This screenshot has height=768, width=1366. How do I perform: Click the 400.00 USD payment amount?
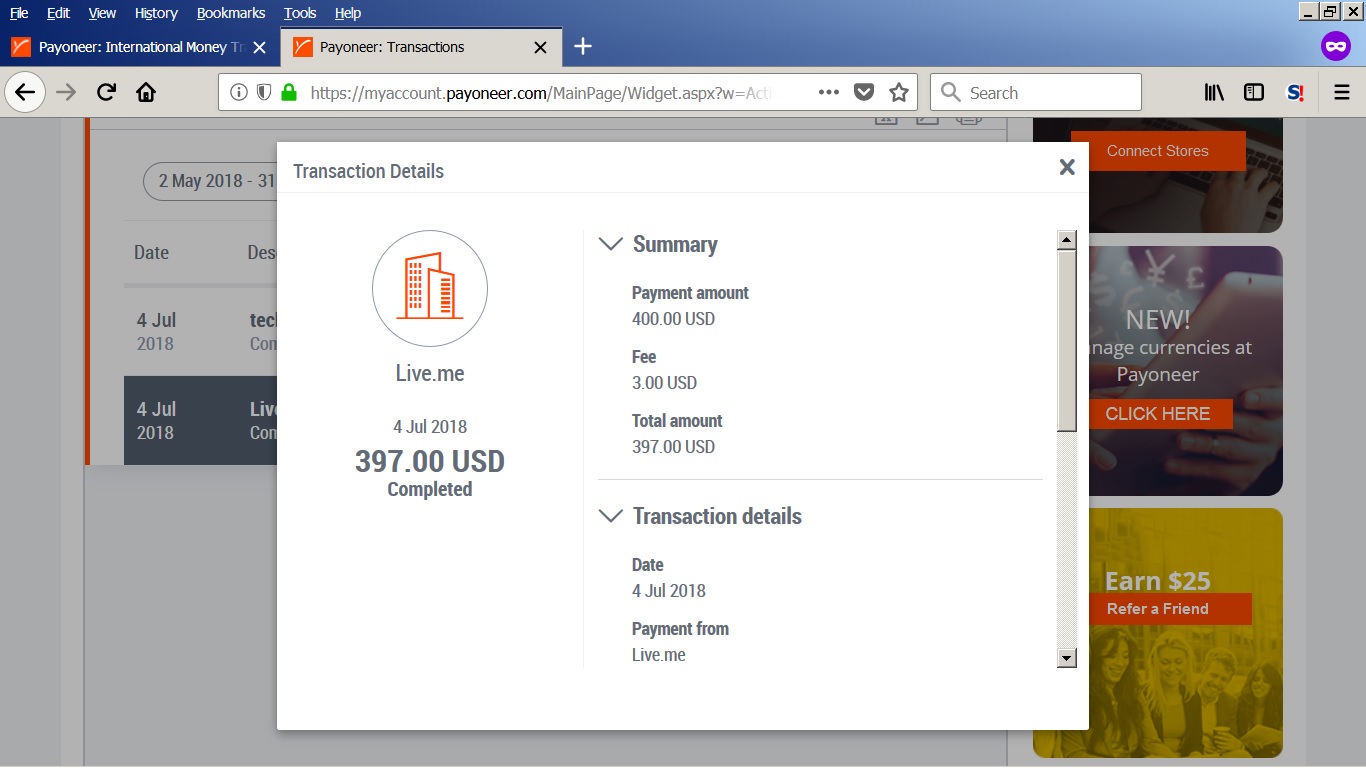tap(673, 319)
